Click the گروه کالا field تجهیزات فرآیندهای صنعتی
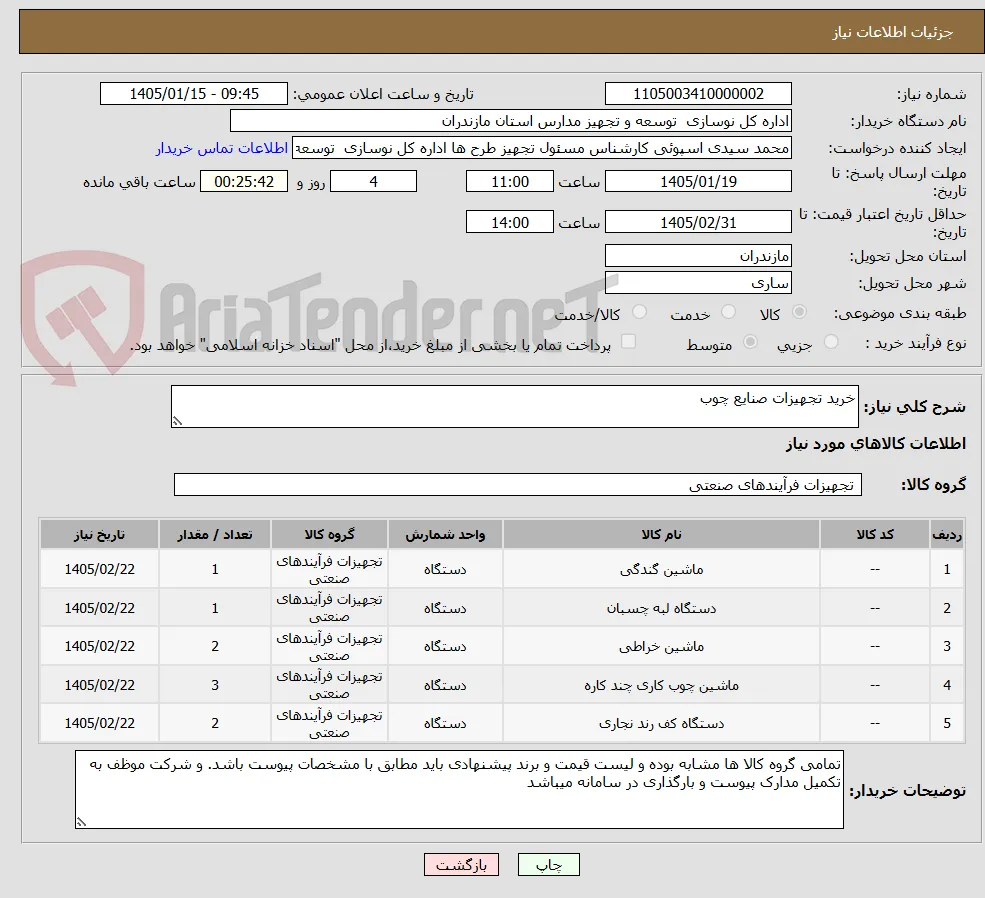This screenshot has height=898, width=985. 518,485
